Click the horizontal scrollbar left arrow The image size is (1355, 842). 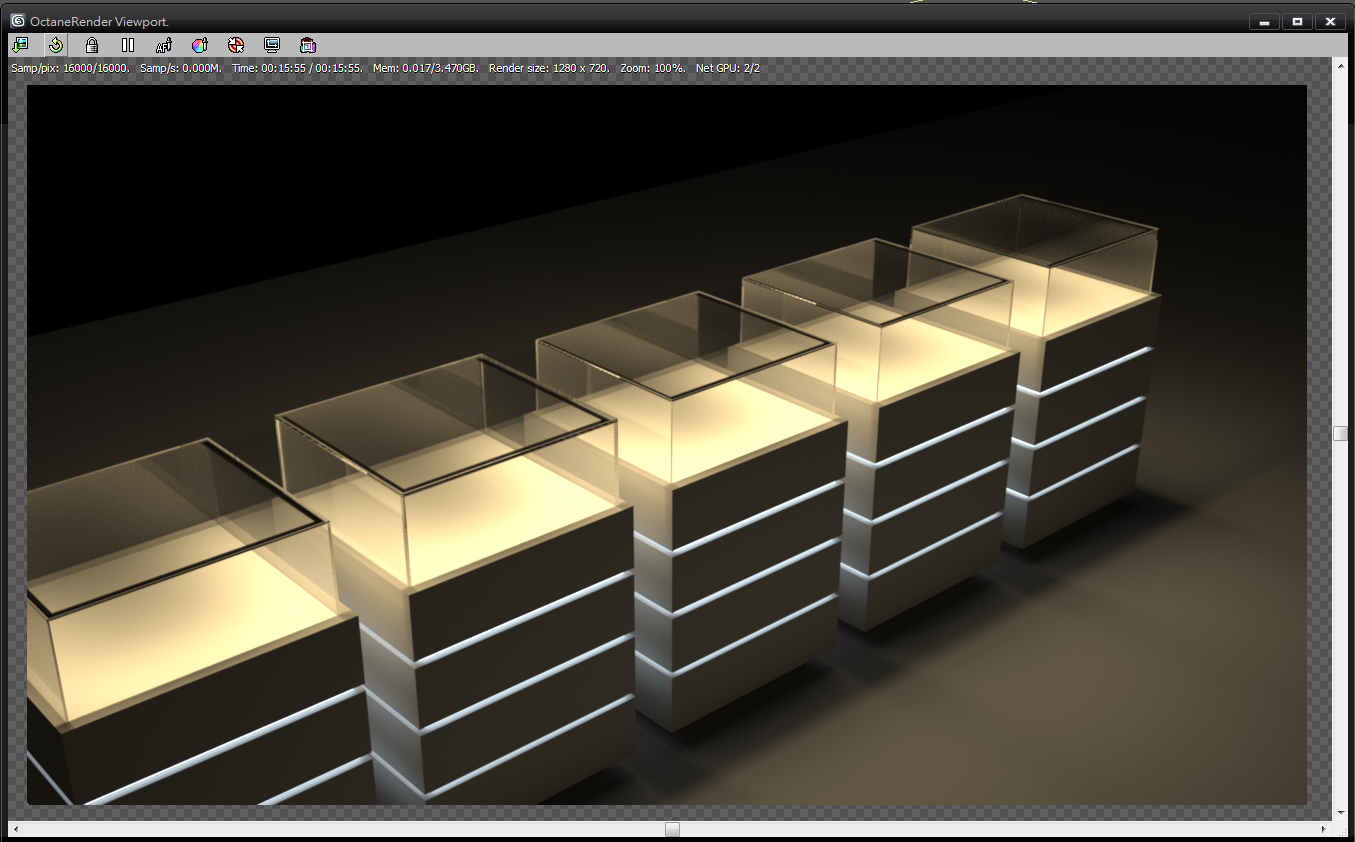(x=14, y=829)
